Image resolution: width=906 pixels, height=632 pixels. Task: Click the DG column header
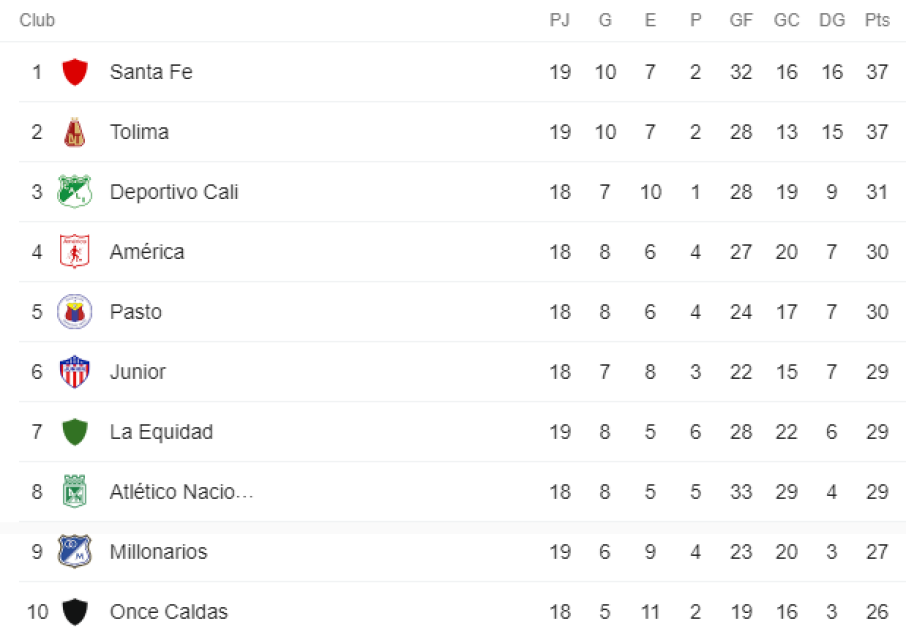click(x=831, y=20)
